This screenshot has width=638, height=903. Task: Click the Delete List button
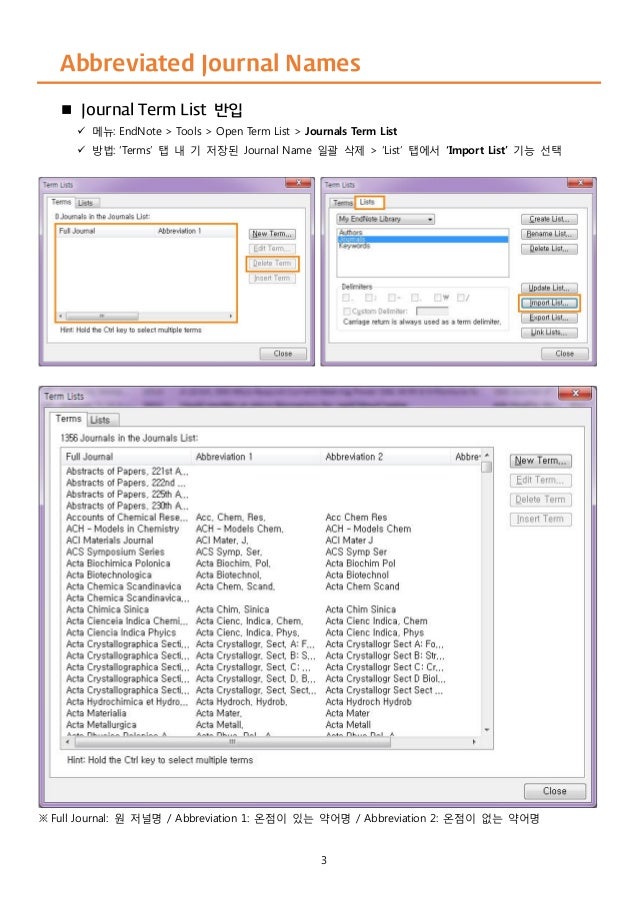[549, 249]
